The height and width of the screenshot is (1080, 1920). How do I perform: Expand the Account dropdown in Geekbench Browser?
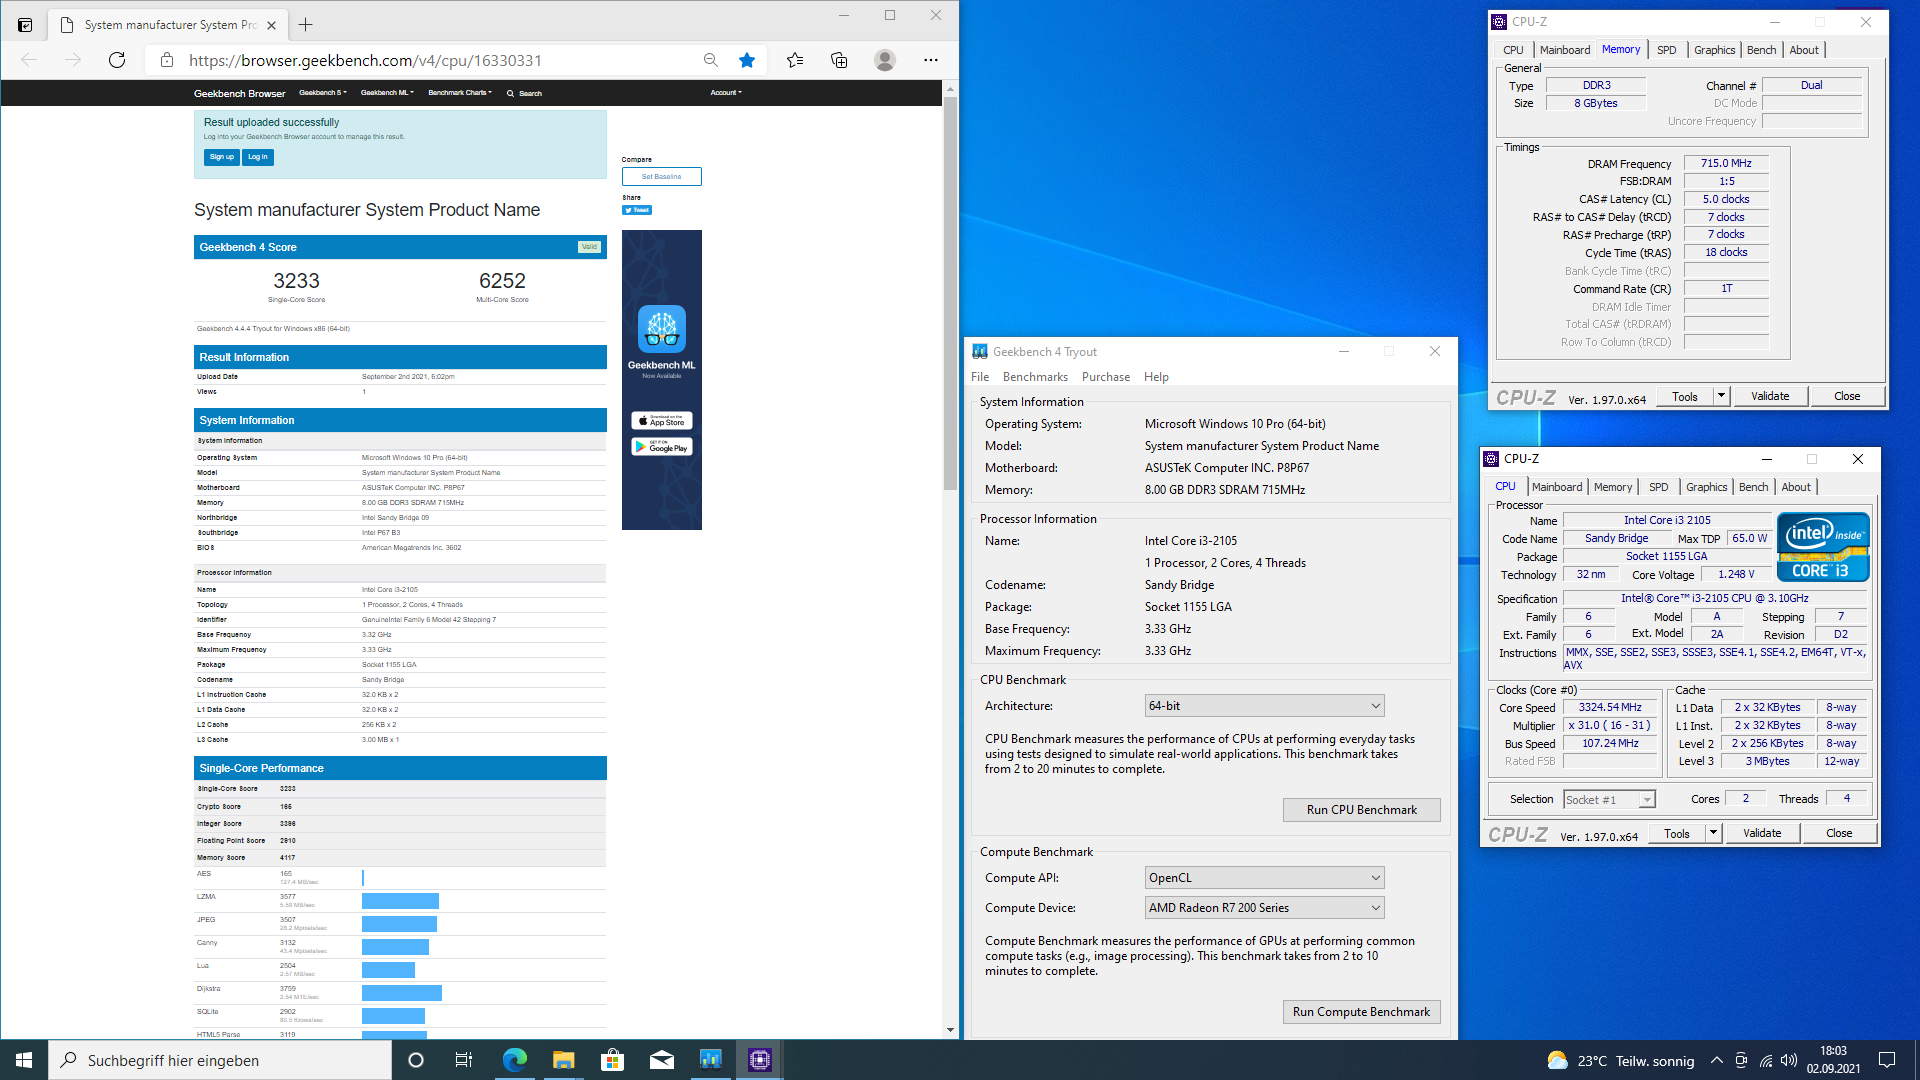pos(726,93)
